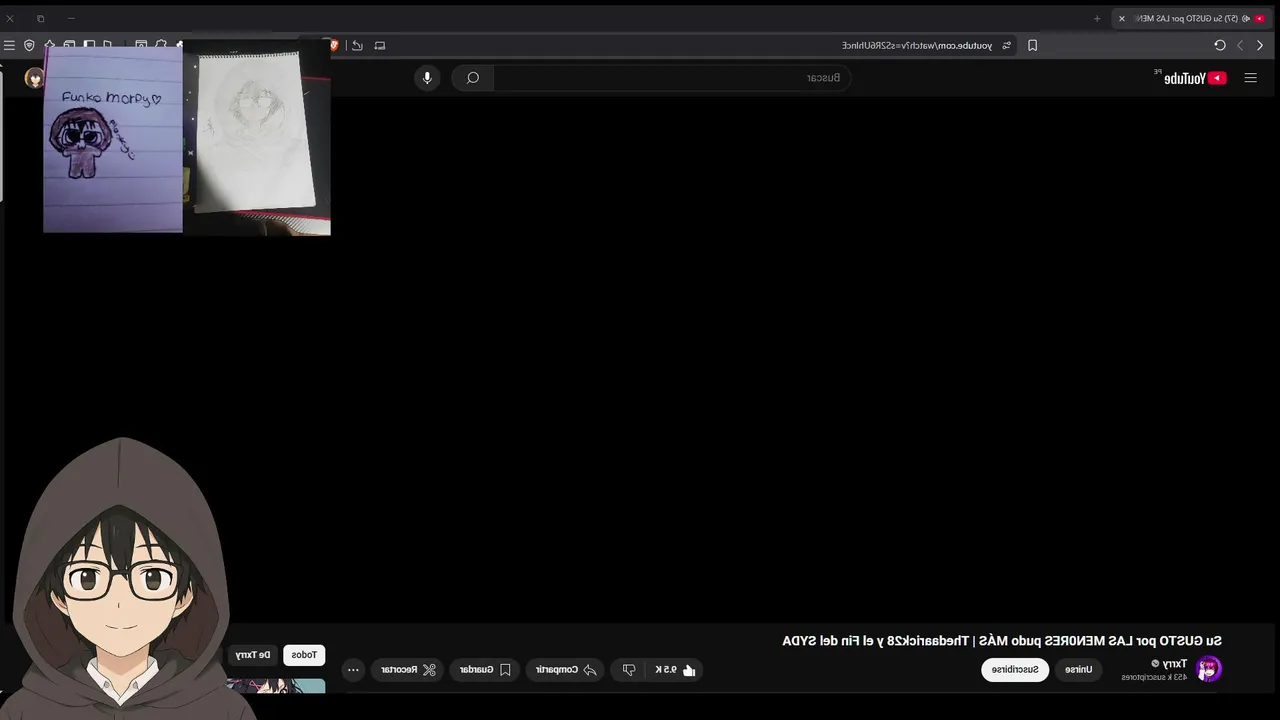
Task: Open the user profile avatar on YouTube
Action: tap(34, 78)
